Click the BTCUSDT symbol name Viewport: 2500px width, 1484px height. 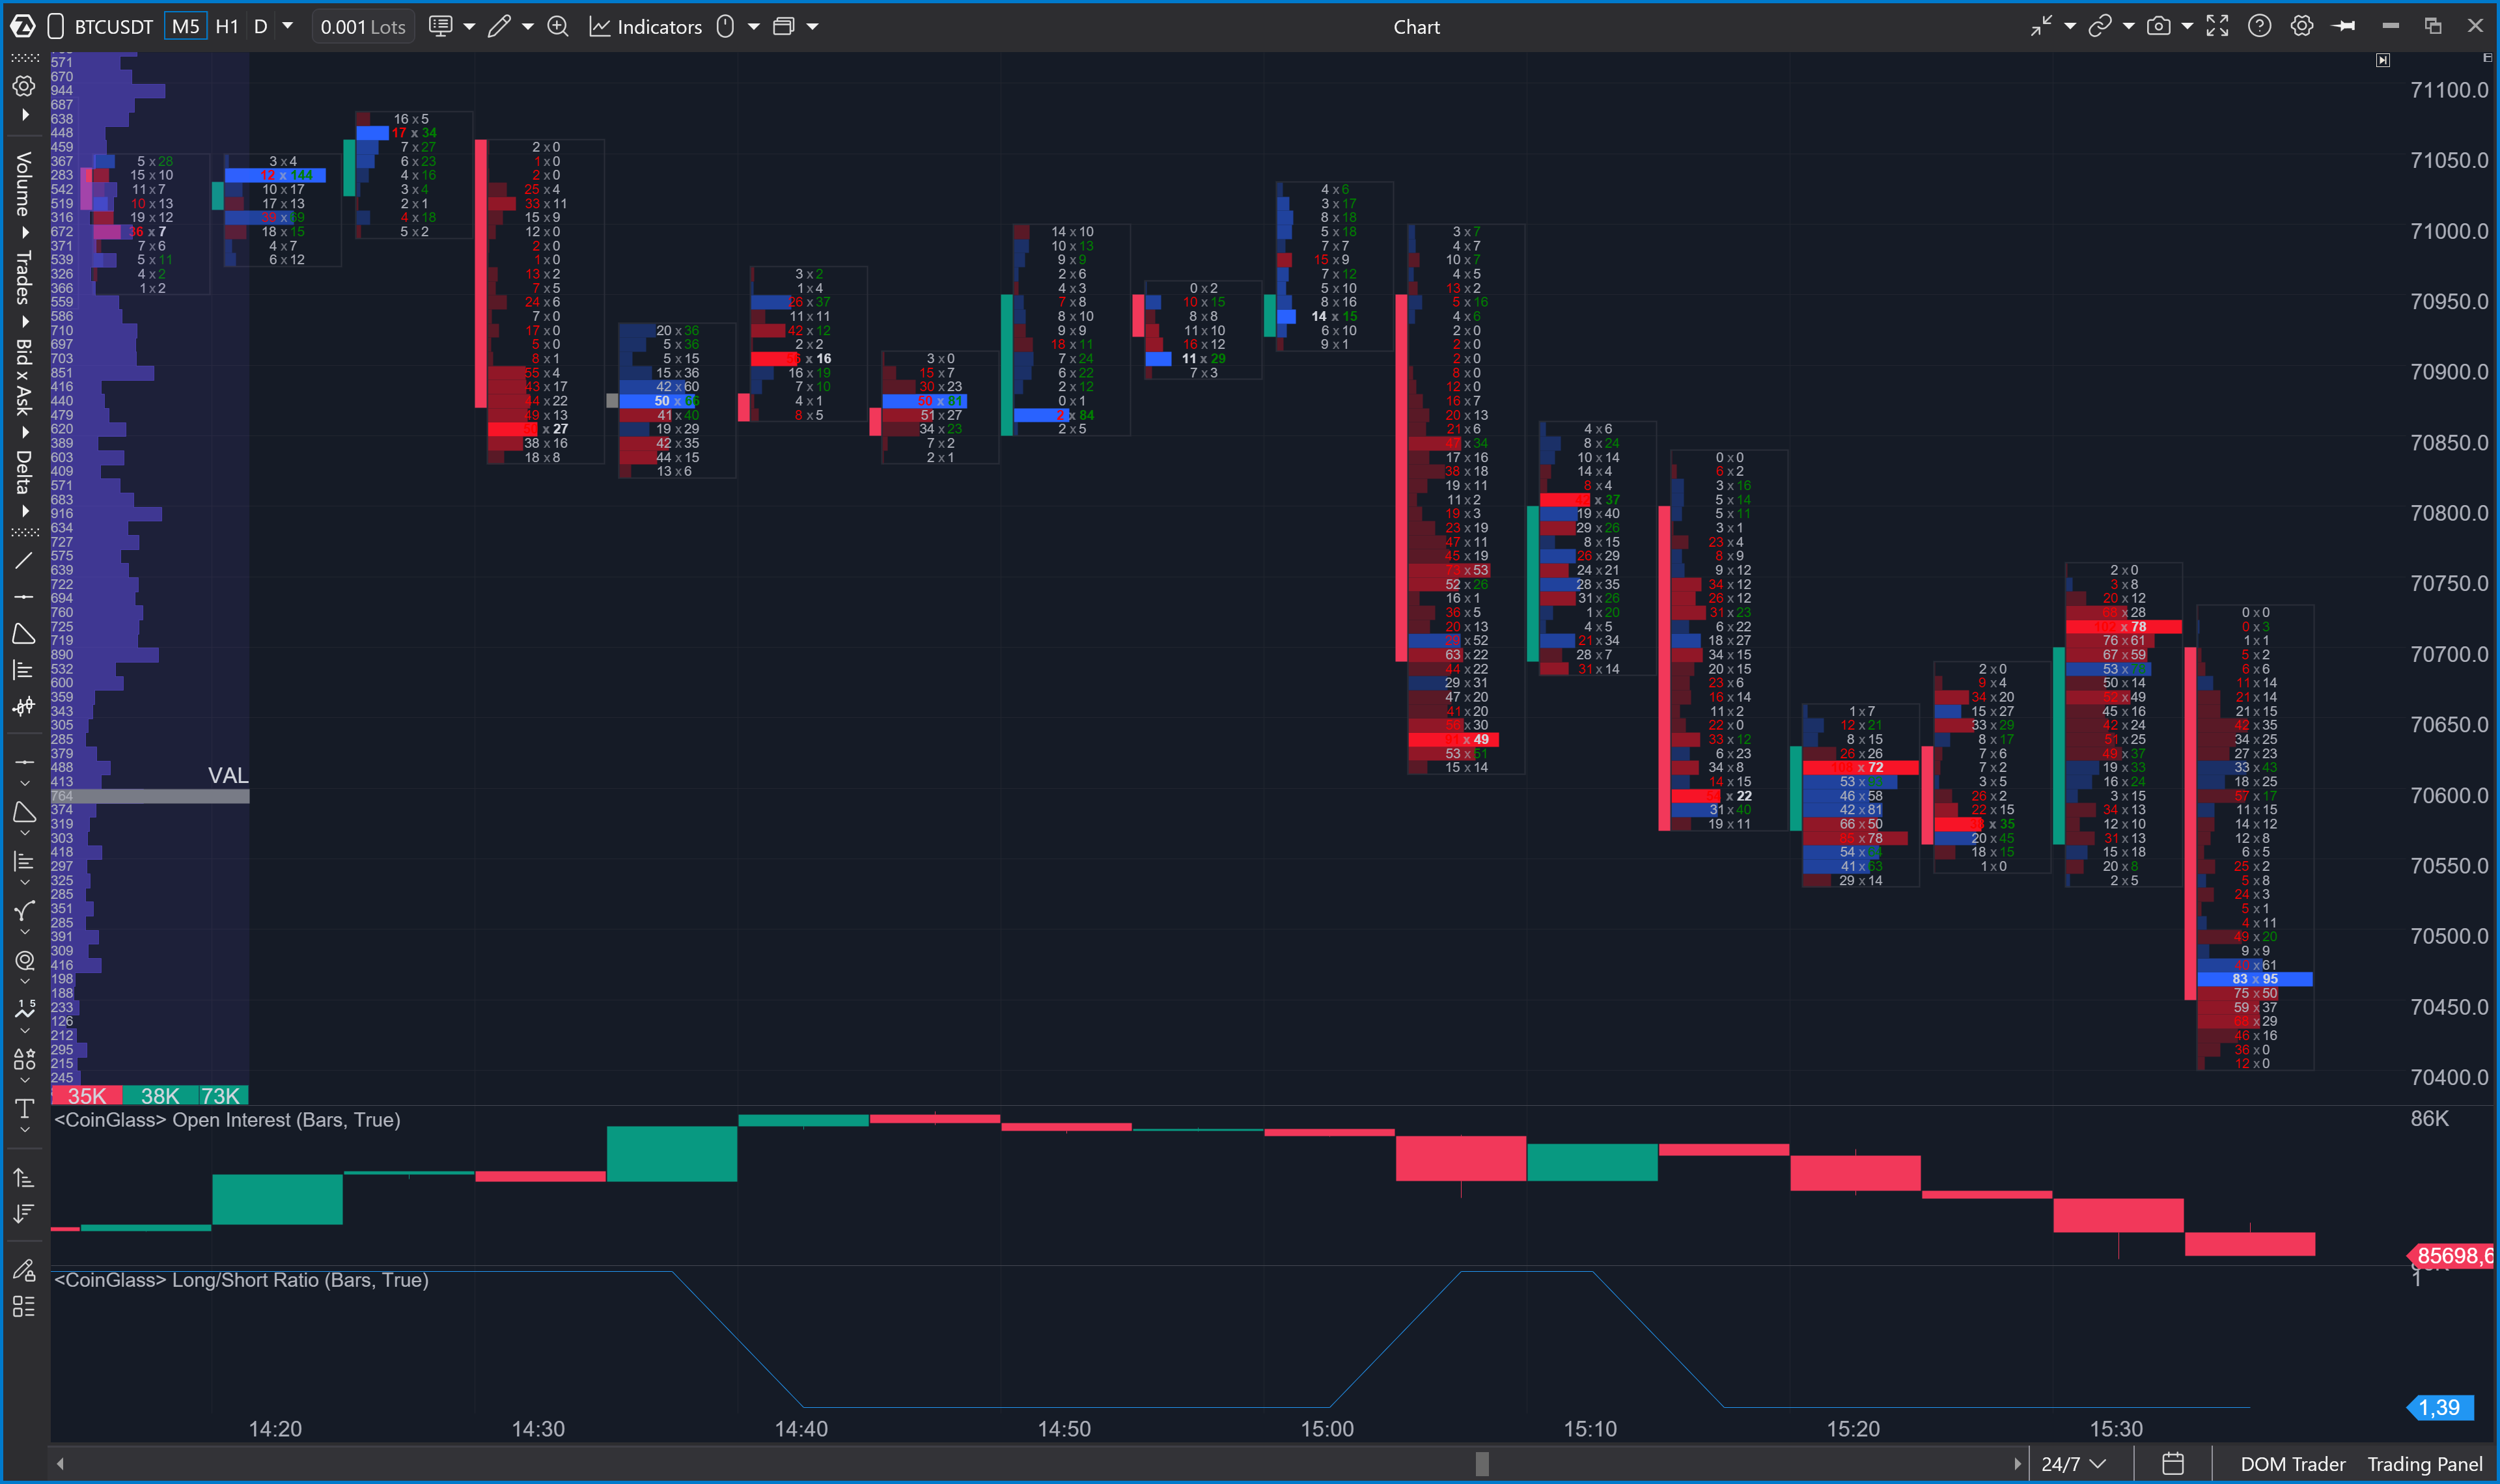[113, 27]
